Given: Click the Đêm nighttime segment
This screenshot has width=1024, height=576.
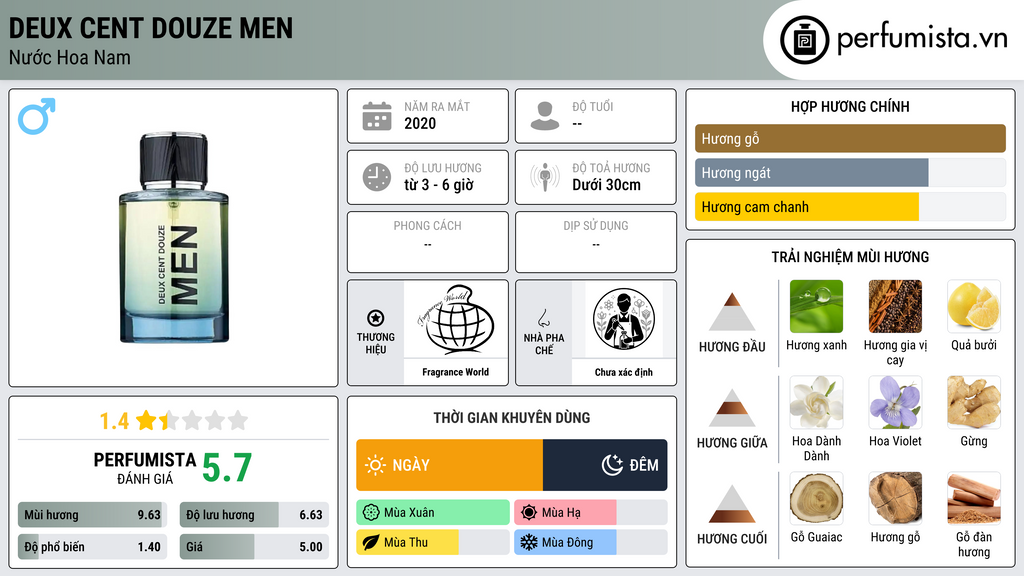Looking at the screenshot, I should 605,465.
